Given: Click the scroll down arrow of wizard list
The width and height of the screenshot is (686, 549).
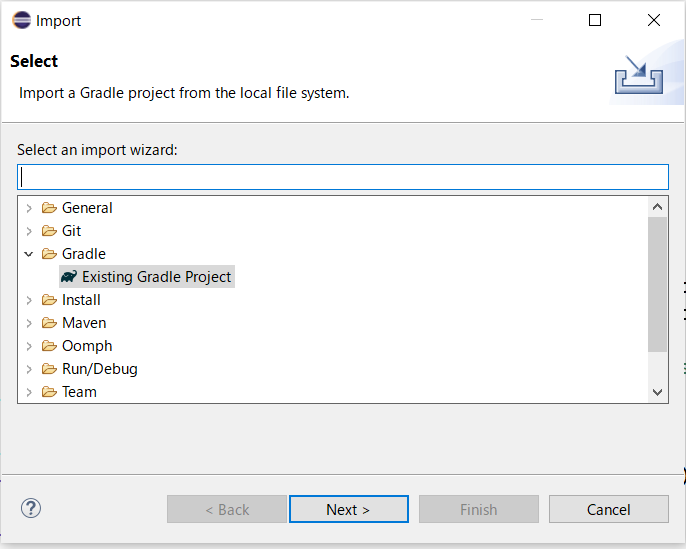Looking at the screenshot, I should (657, 392).
